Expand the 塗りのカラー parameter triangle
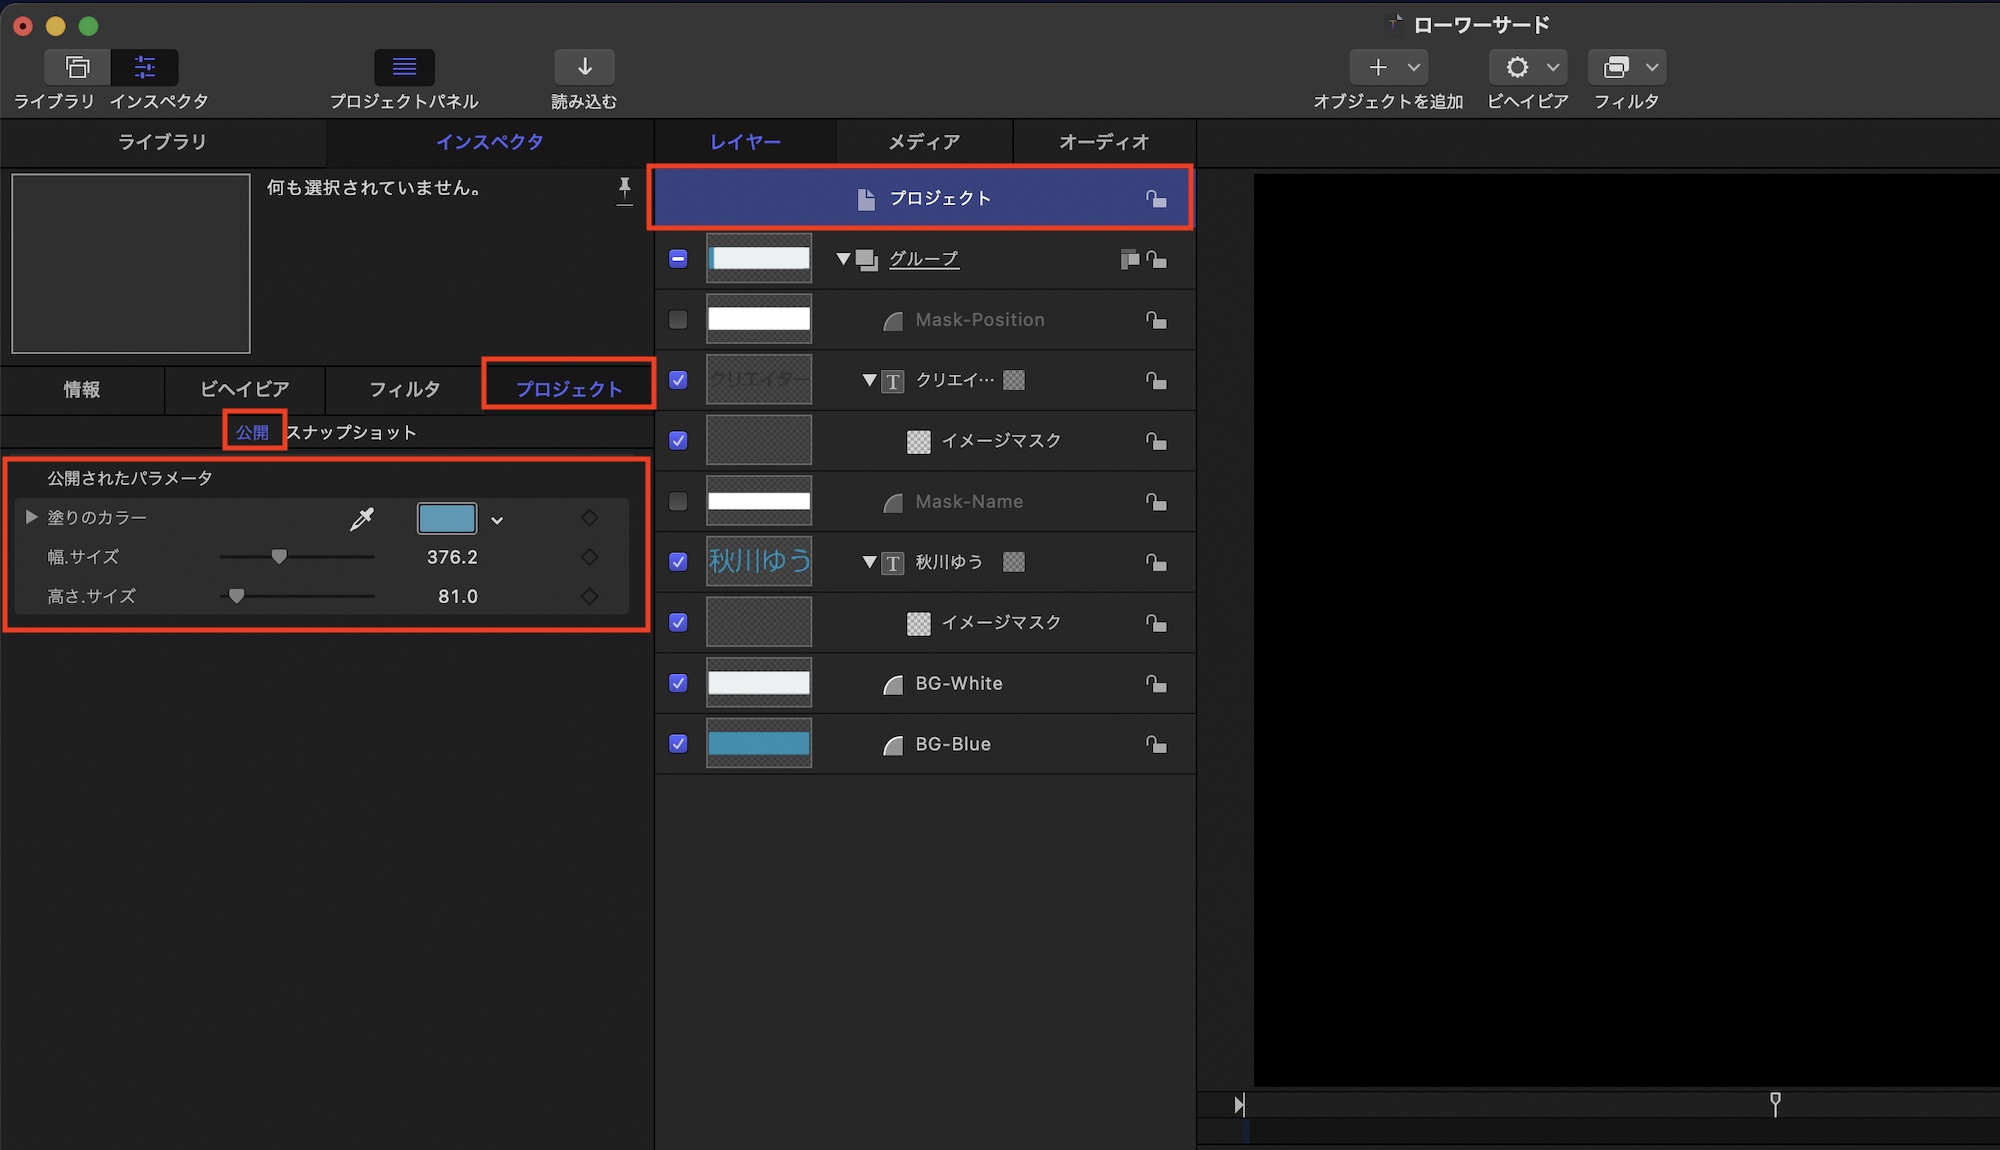The height and width of the screenshot is (1150, 2000). tap(31, 517)
